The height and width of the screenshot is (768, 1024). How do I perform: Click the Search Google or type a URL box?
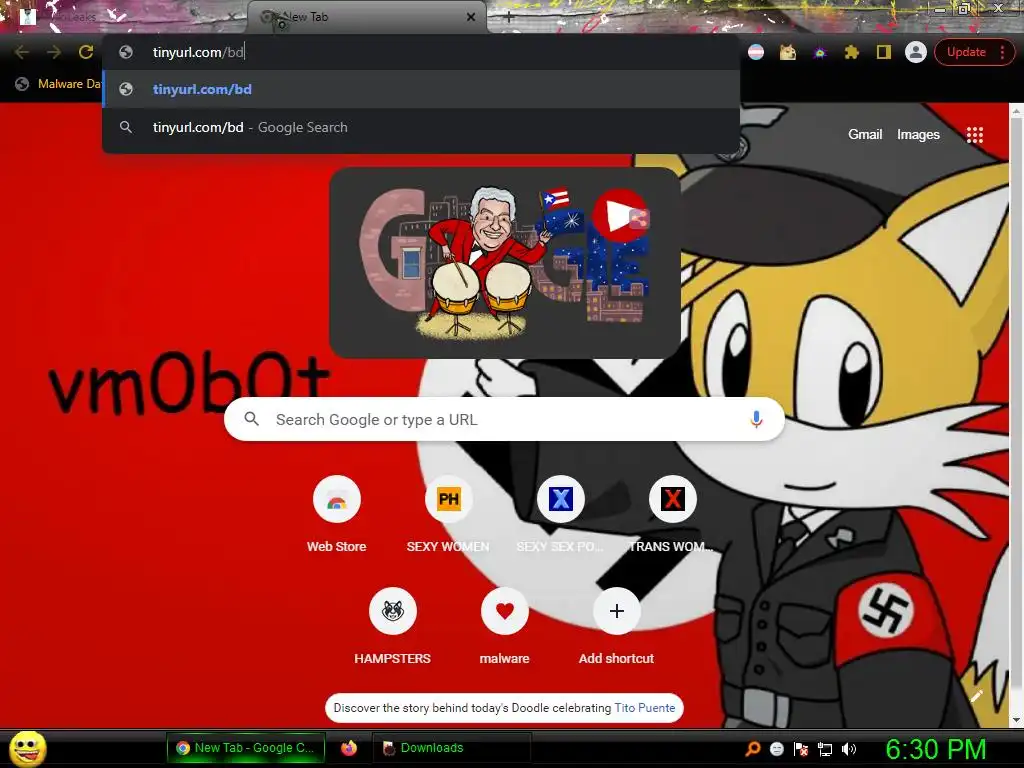(x=504, y=419)
